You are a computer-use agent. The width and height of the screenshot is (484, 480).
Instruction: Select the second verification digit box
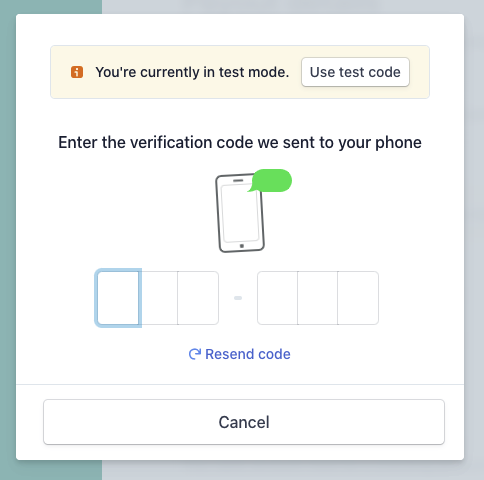158,298
